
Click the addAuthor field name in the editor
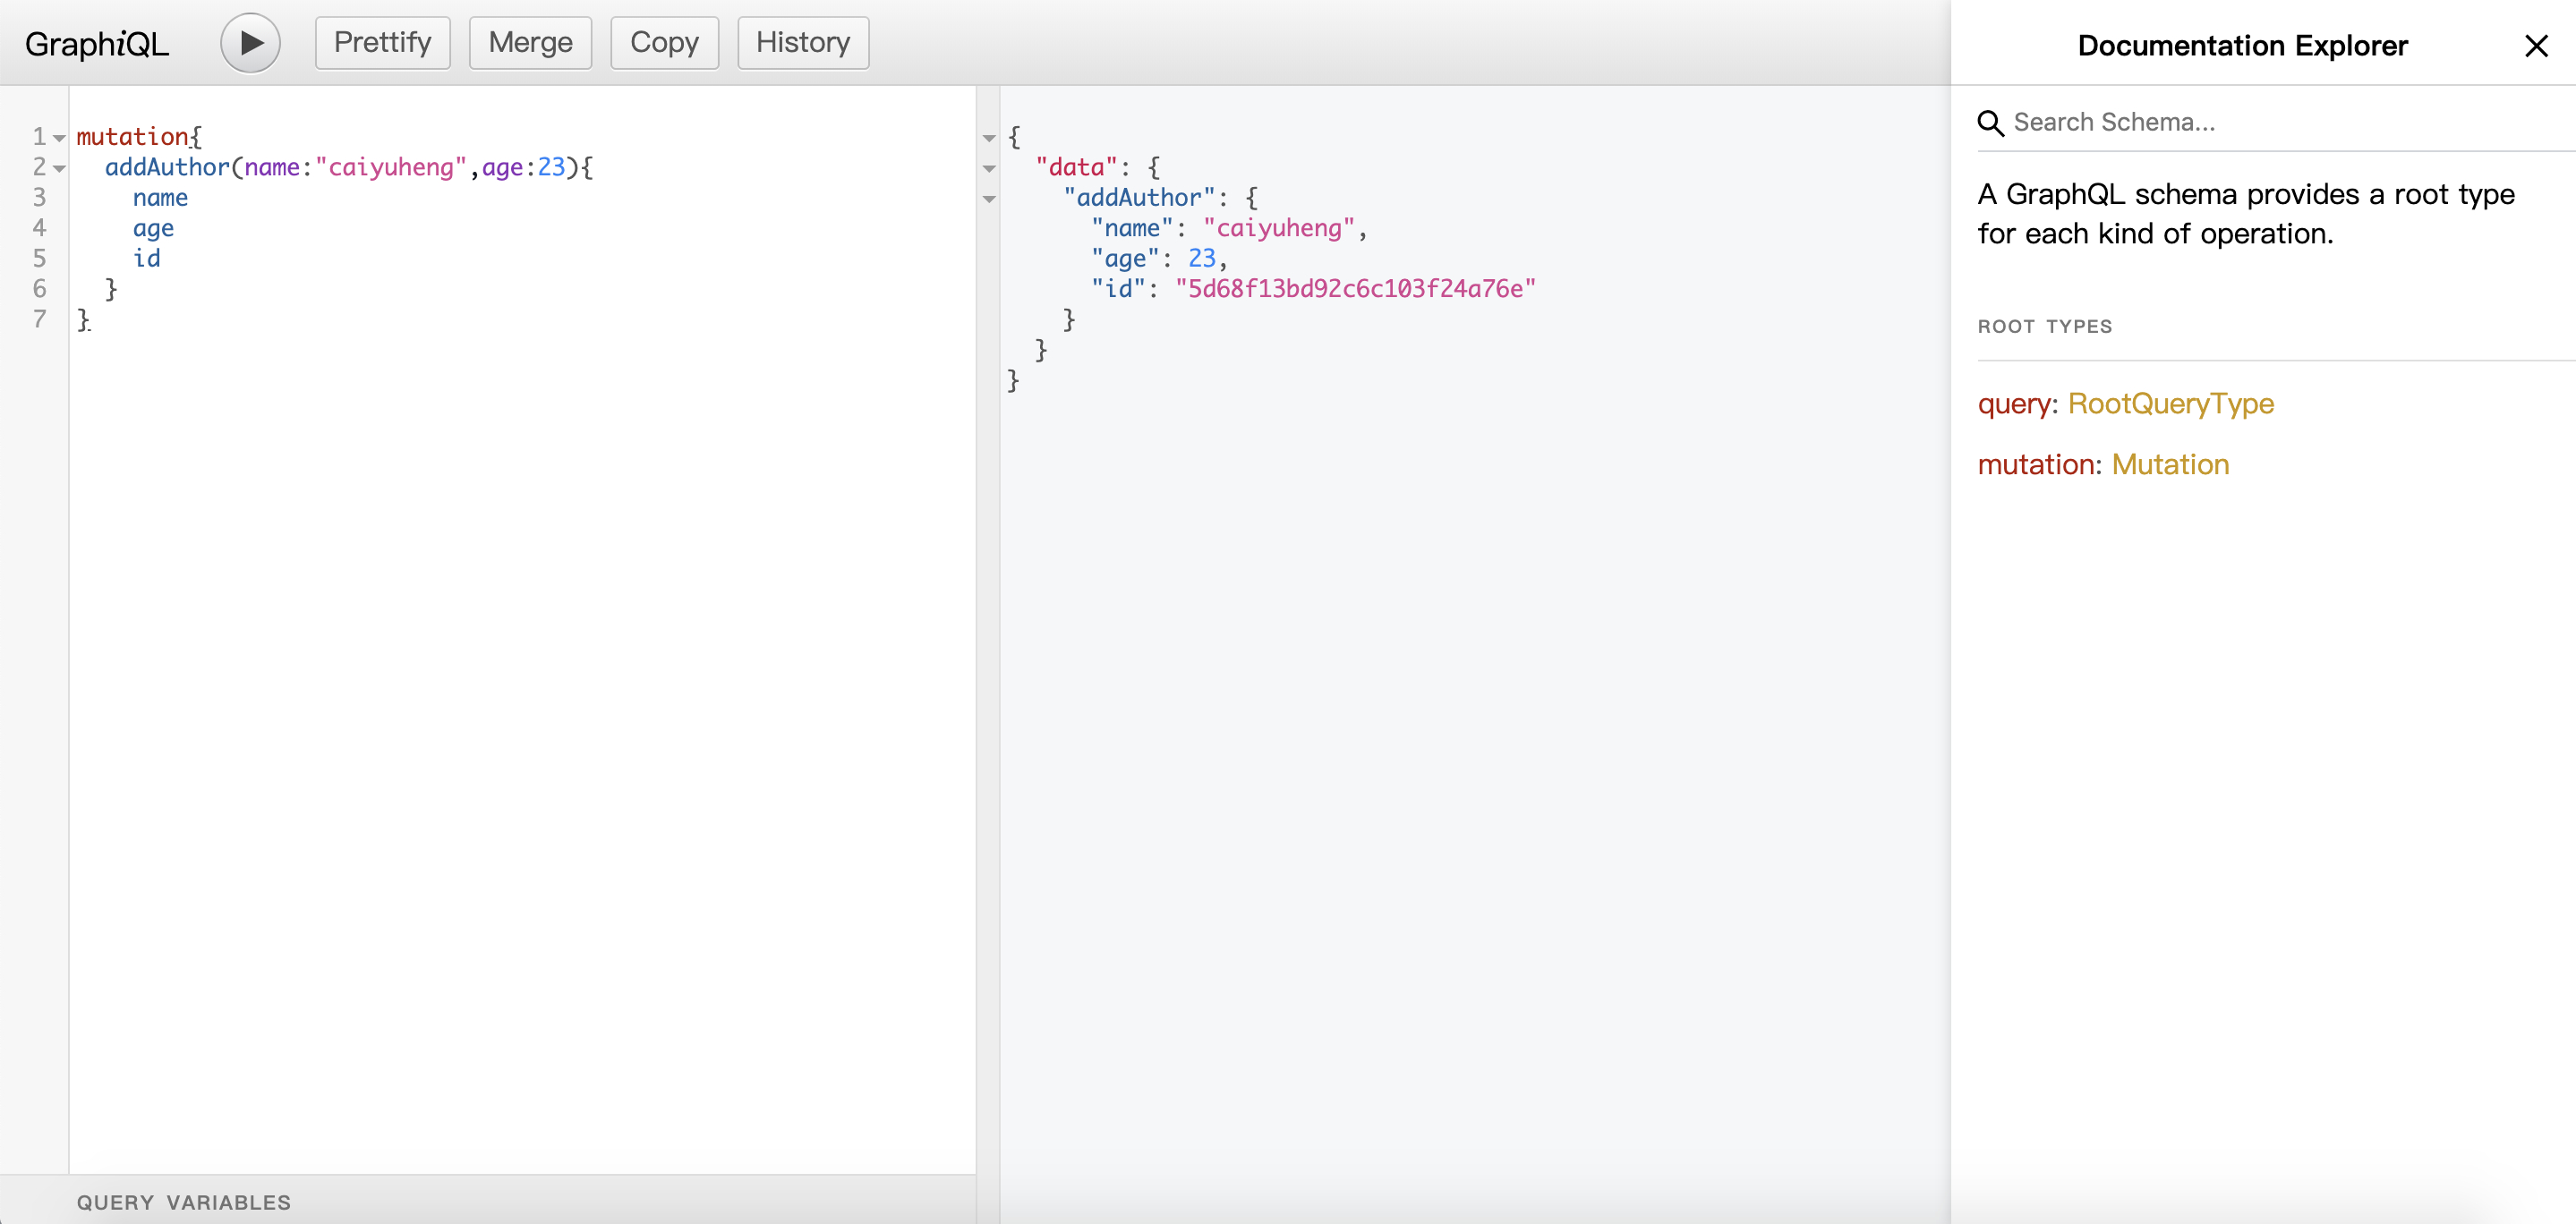coord(167,167)
